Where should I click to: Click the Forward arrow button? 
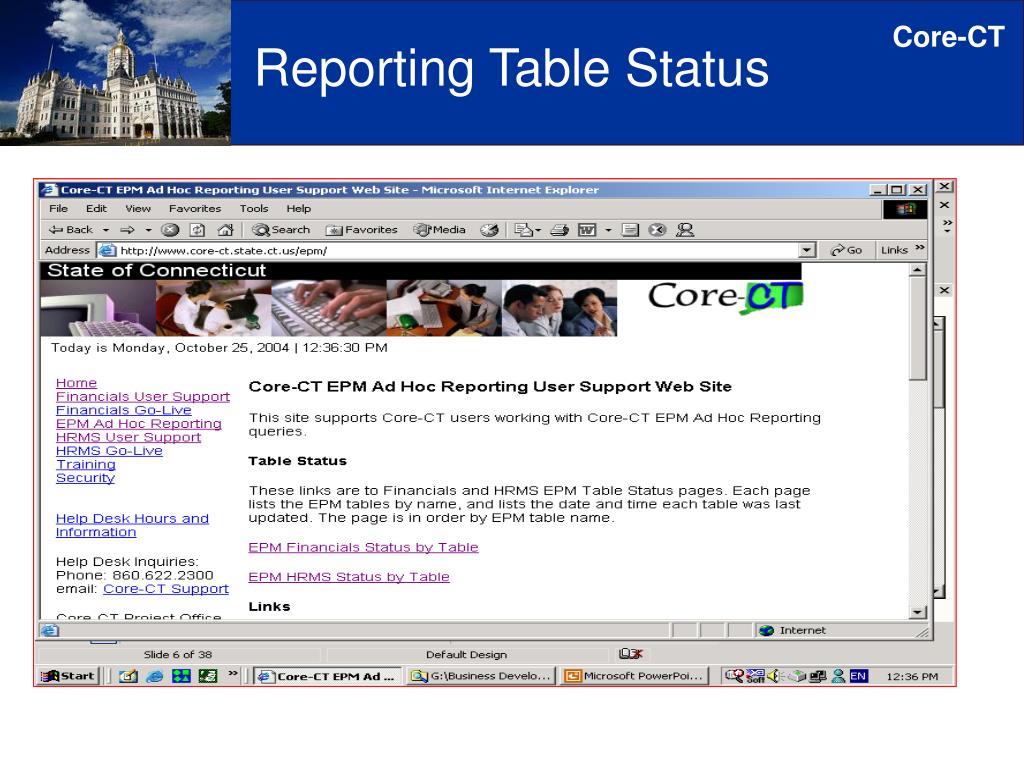click(127, 230)
